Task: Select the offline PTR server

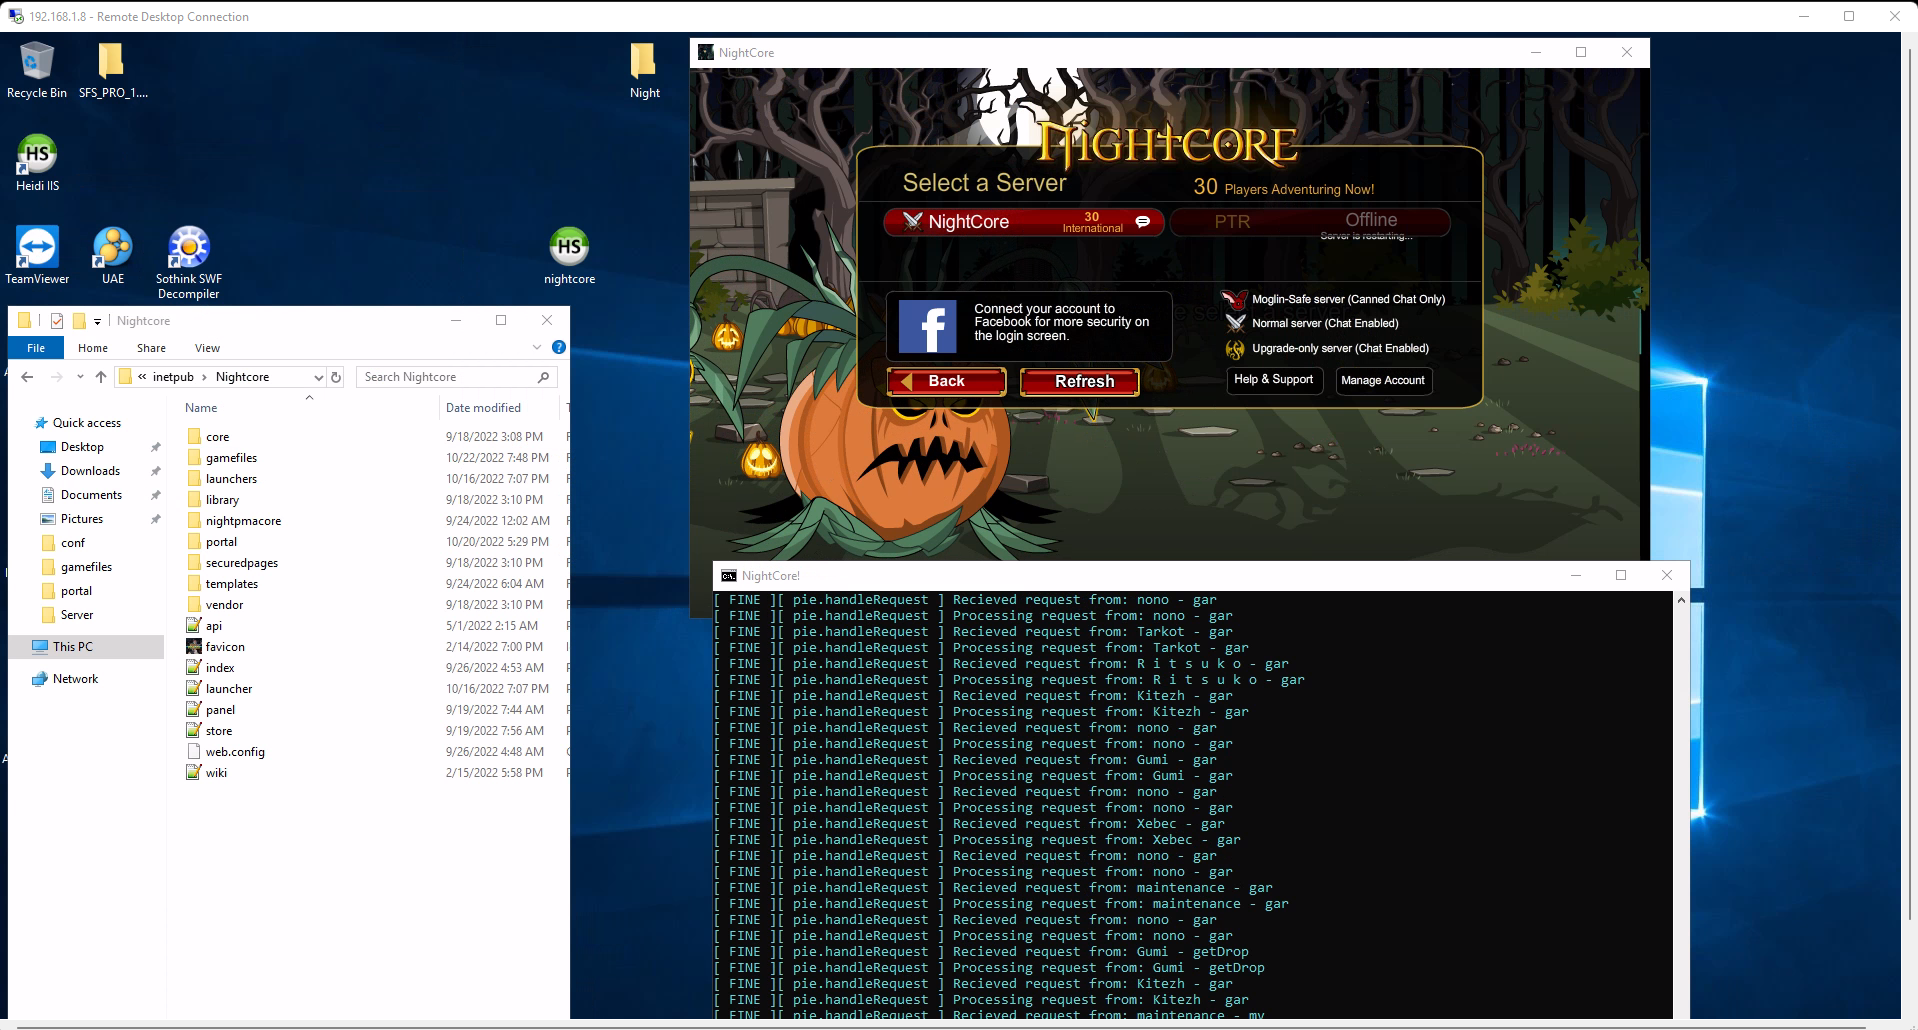Action: (1310, 222)
